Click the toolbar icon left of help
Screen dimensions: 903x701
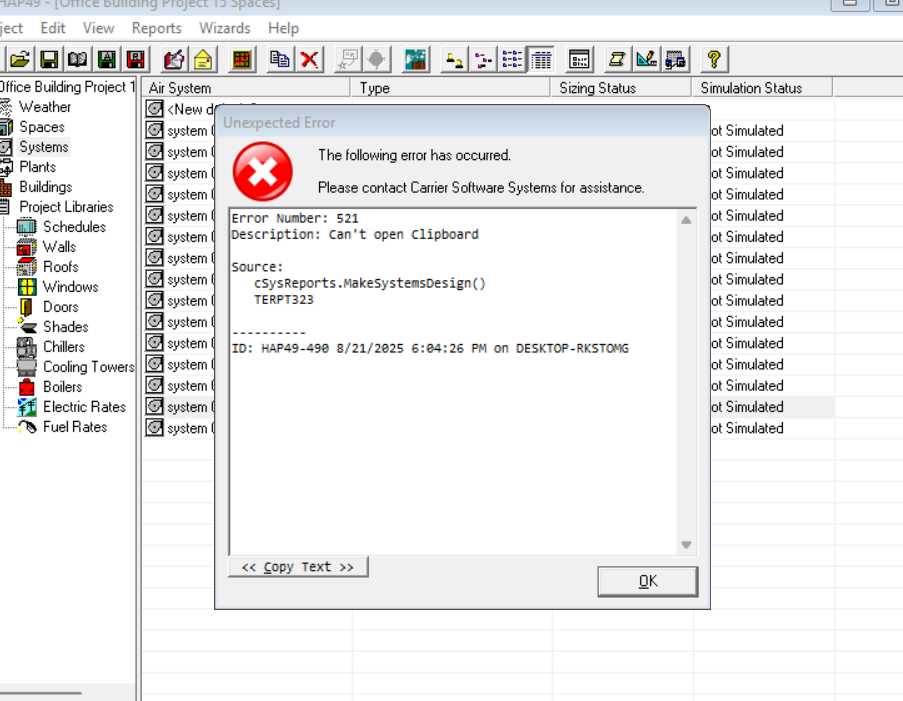[x=675, y=59]
